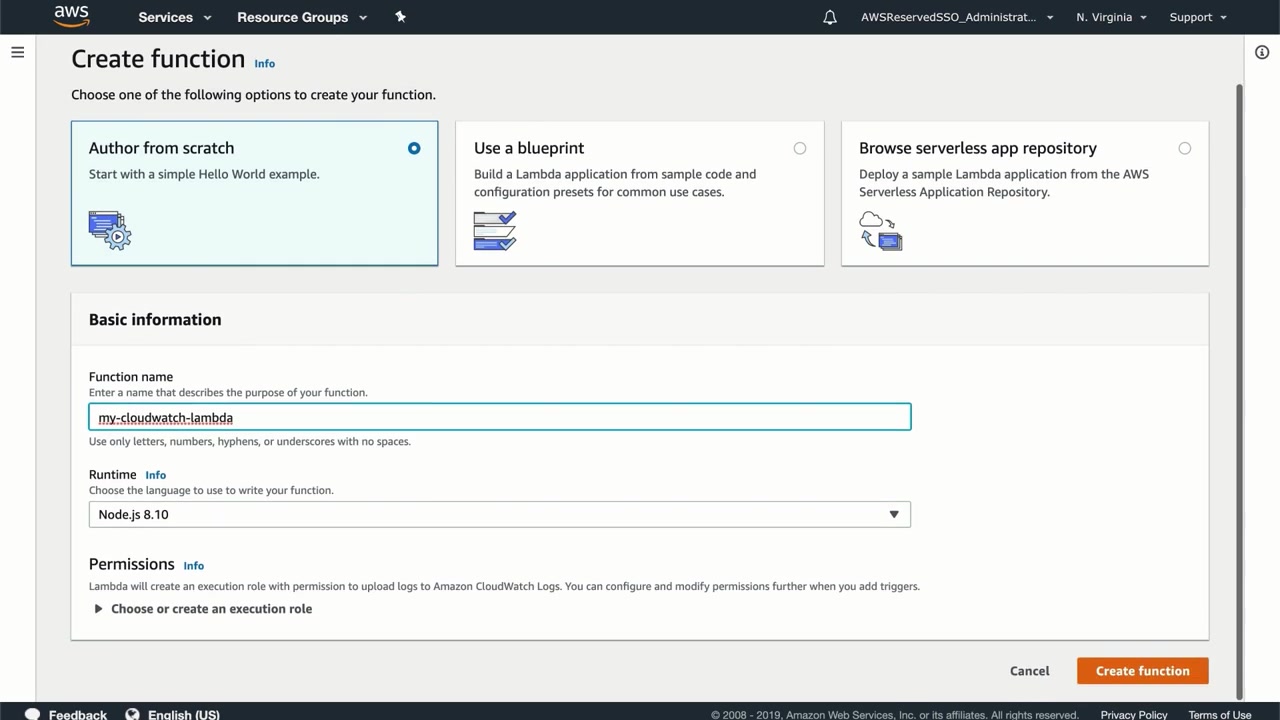Open the N. Virginia region dropdown
This screenshot has width=1280, height=720.
[x=1111, y=17]
